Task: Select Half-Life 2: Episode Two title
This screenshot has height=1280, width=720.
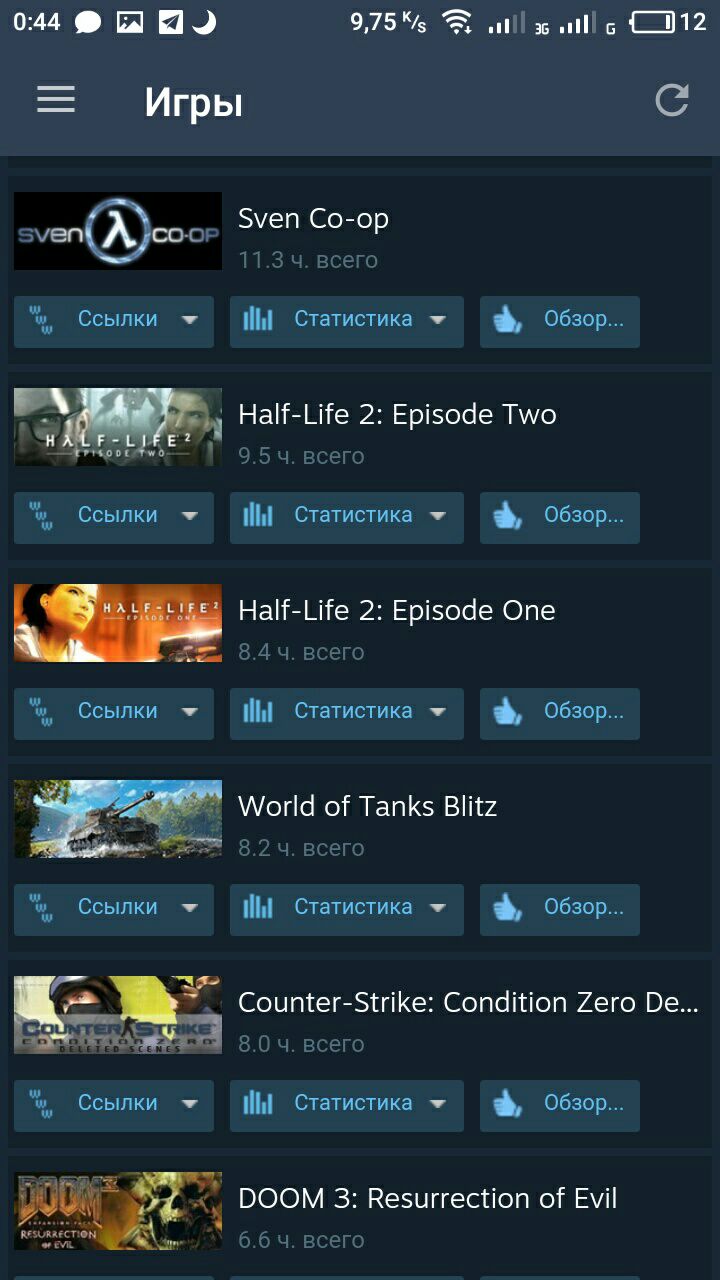Action: (397, 414)
